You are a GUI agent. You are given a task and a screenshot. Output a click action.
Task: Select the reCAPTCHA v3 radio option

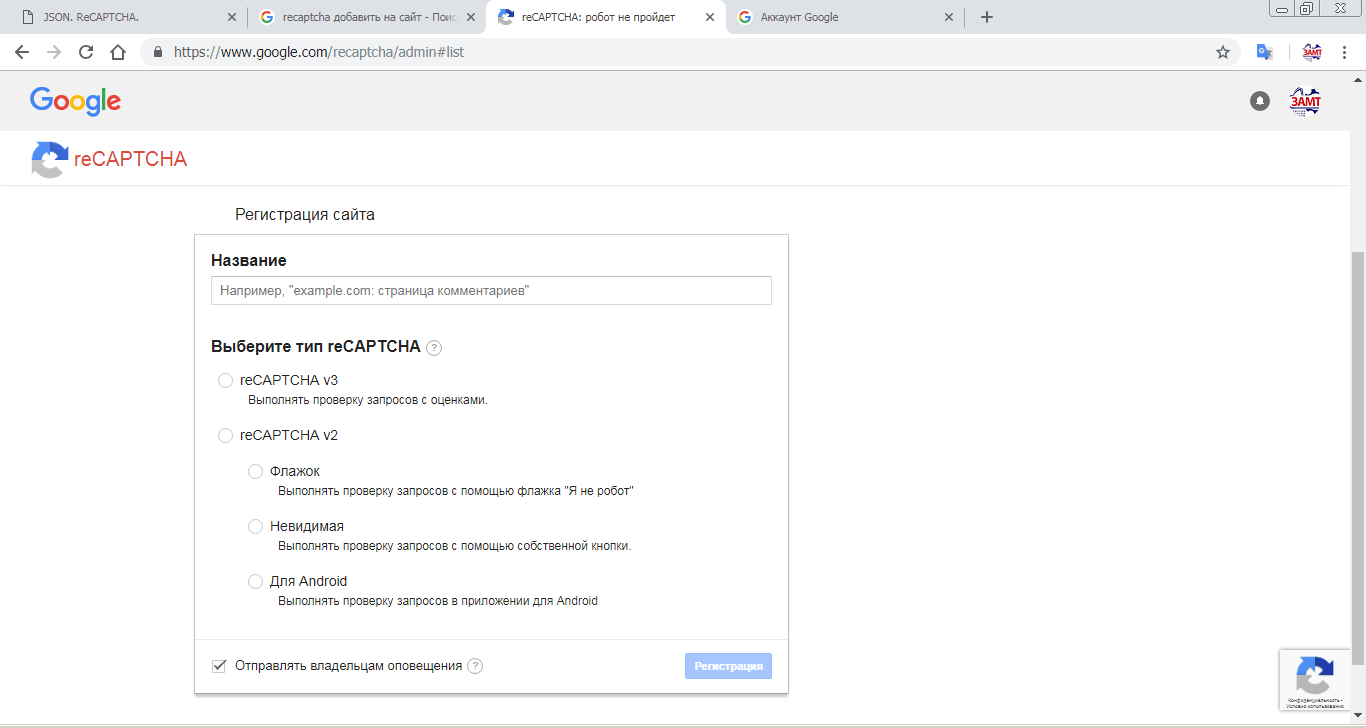tap(225, 381)
